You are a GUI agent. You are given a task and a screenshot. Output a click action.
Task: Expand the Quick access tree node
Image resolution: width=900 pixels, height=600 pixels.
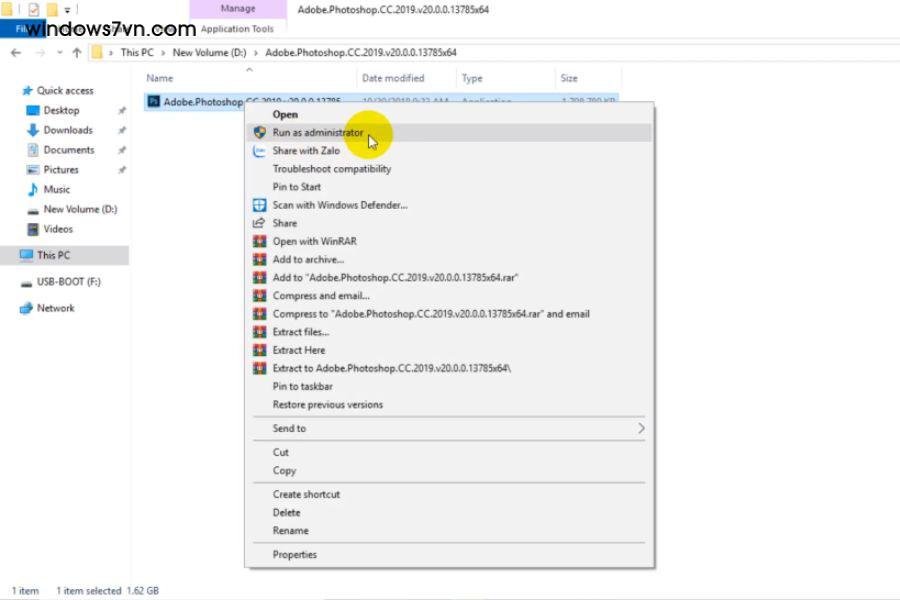[x=11, y=91]
